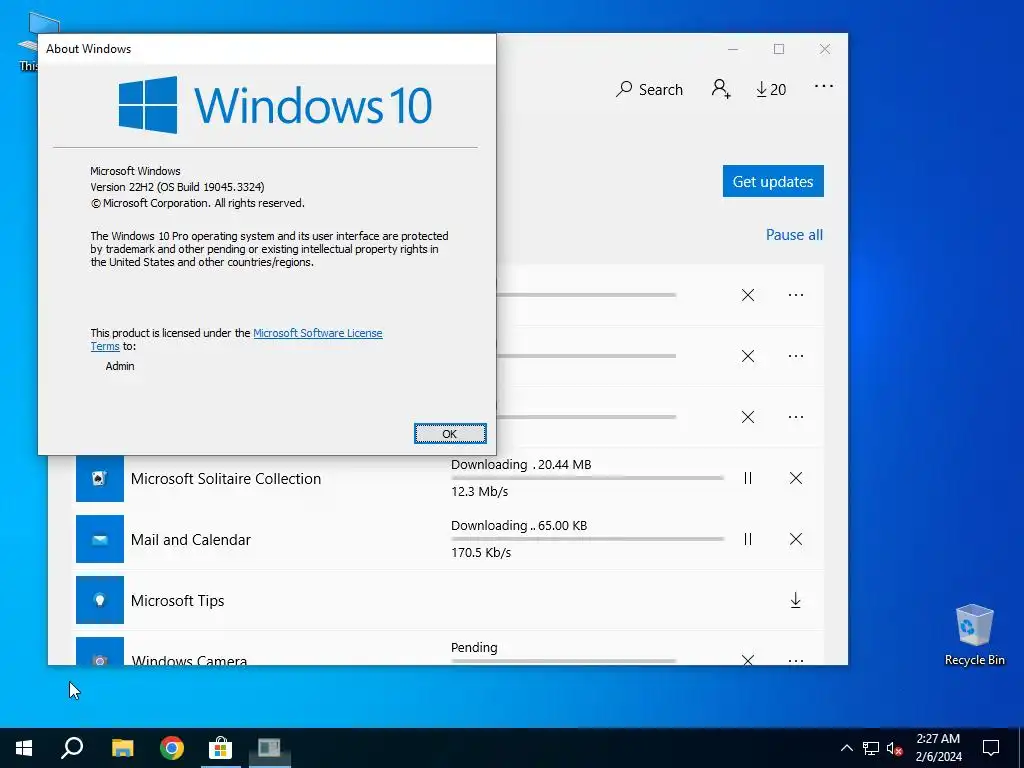Pause the Microsoft Solitaire Collection download
1024x768 pixels.
pos(748,478)
